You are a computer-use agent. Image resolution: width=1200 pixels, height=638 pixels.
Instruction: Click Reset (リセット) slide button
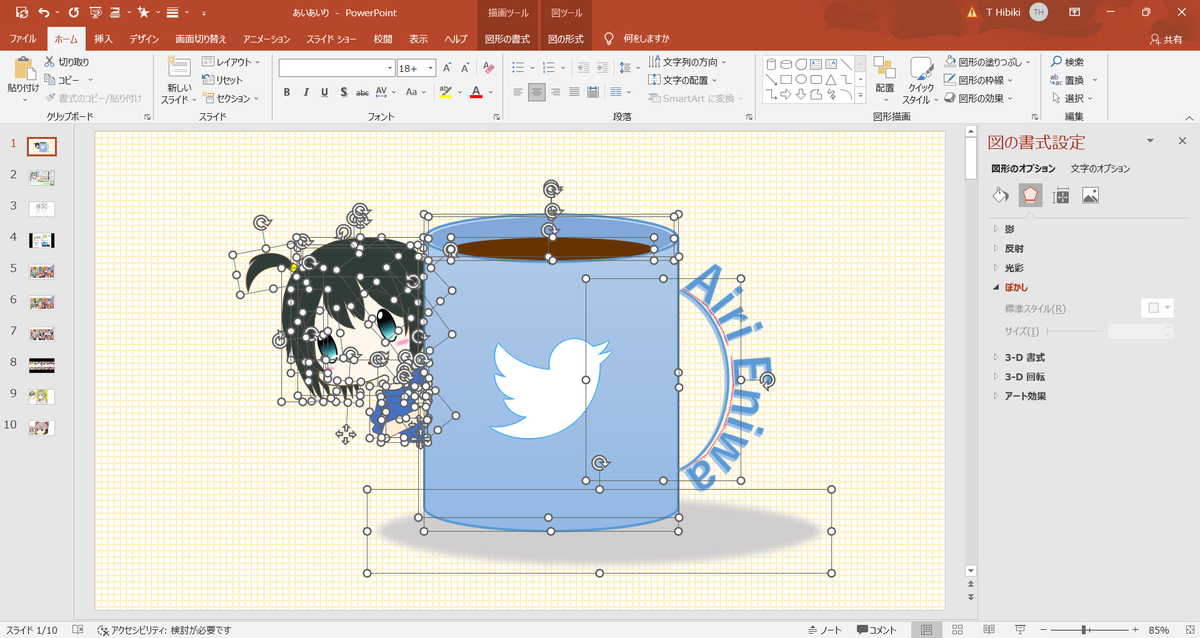224,80
